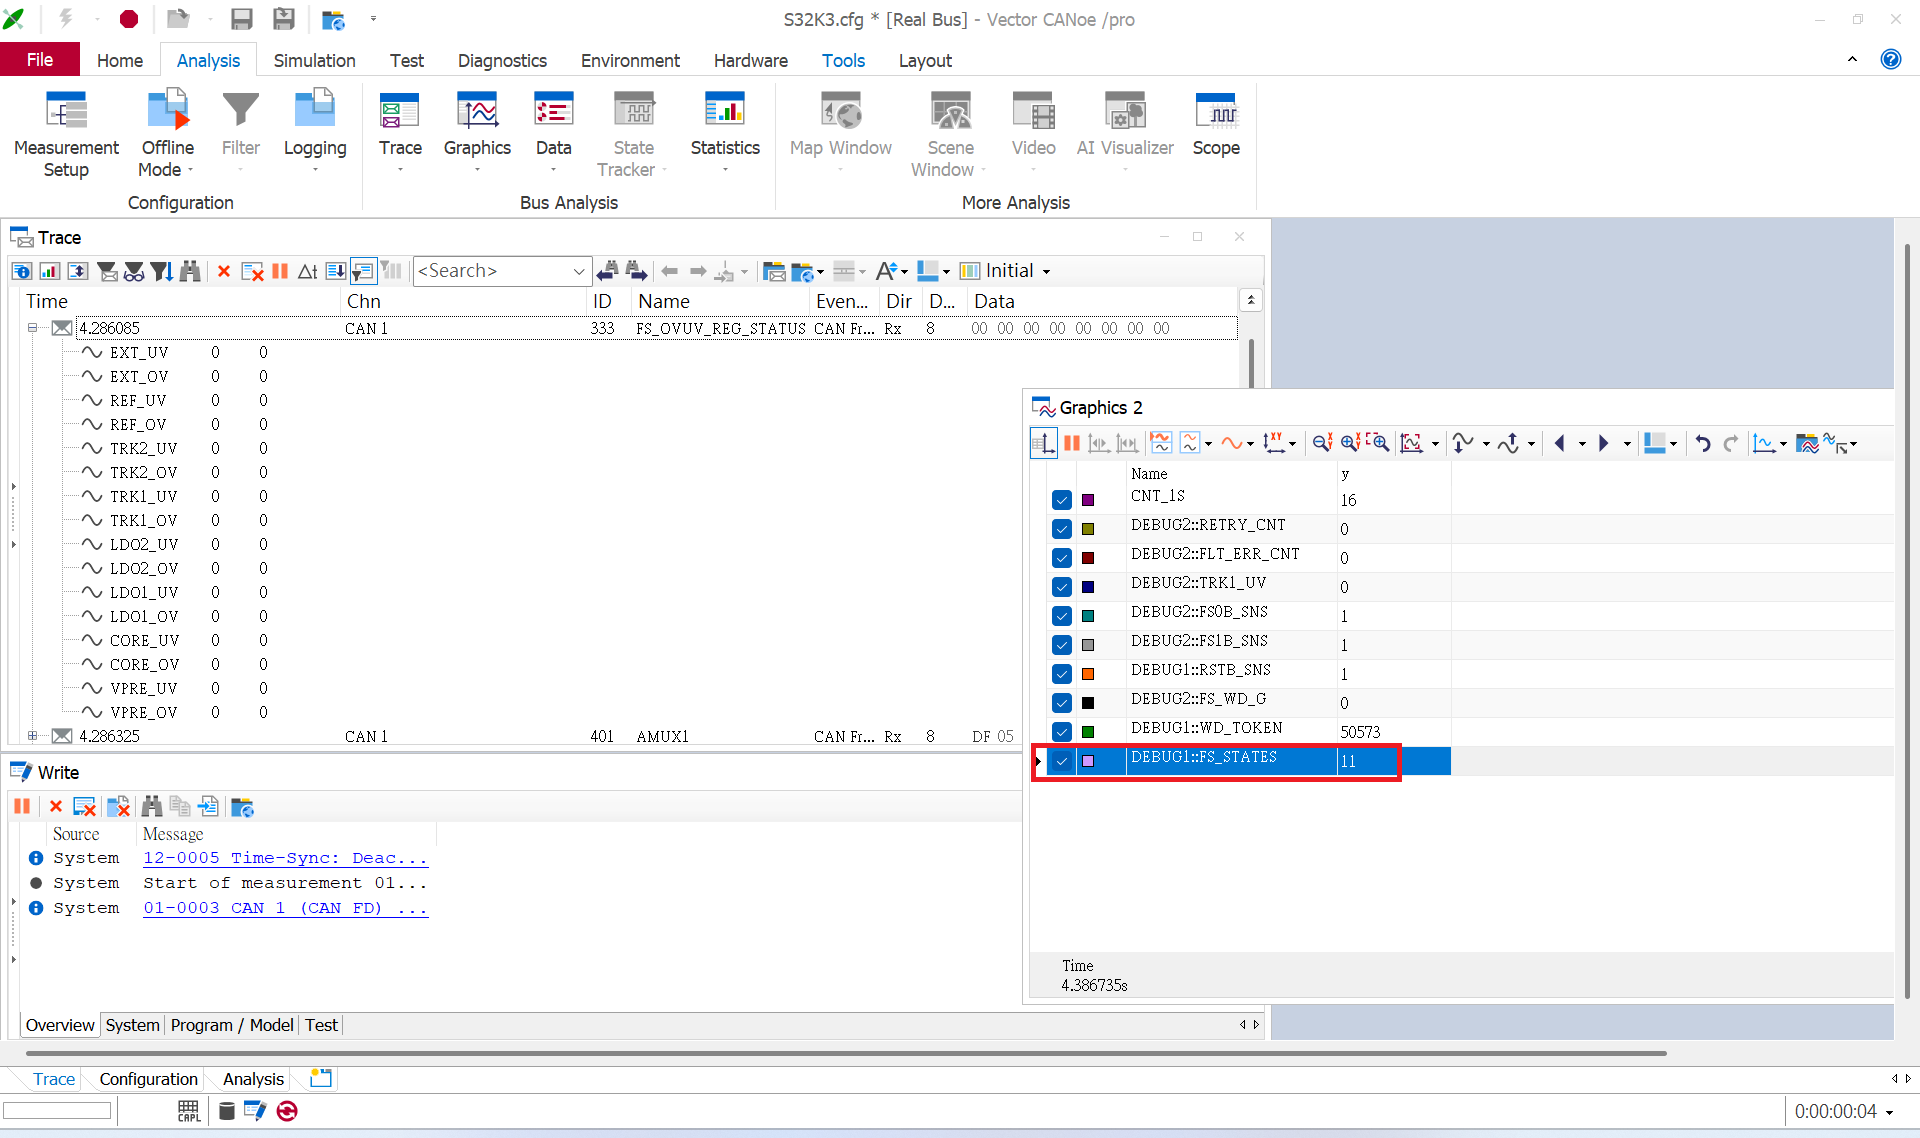Open the File menu
Viewport: 1920px width, 1138px height.
[40, 60]
